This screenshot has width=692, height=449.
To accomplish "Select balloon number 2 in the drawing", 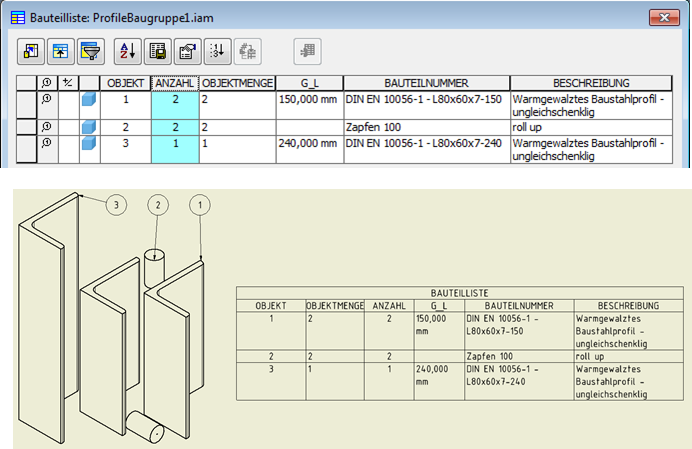I will coord(158,205).
